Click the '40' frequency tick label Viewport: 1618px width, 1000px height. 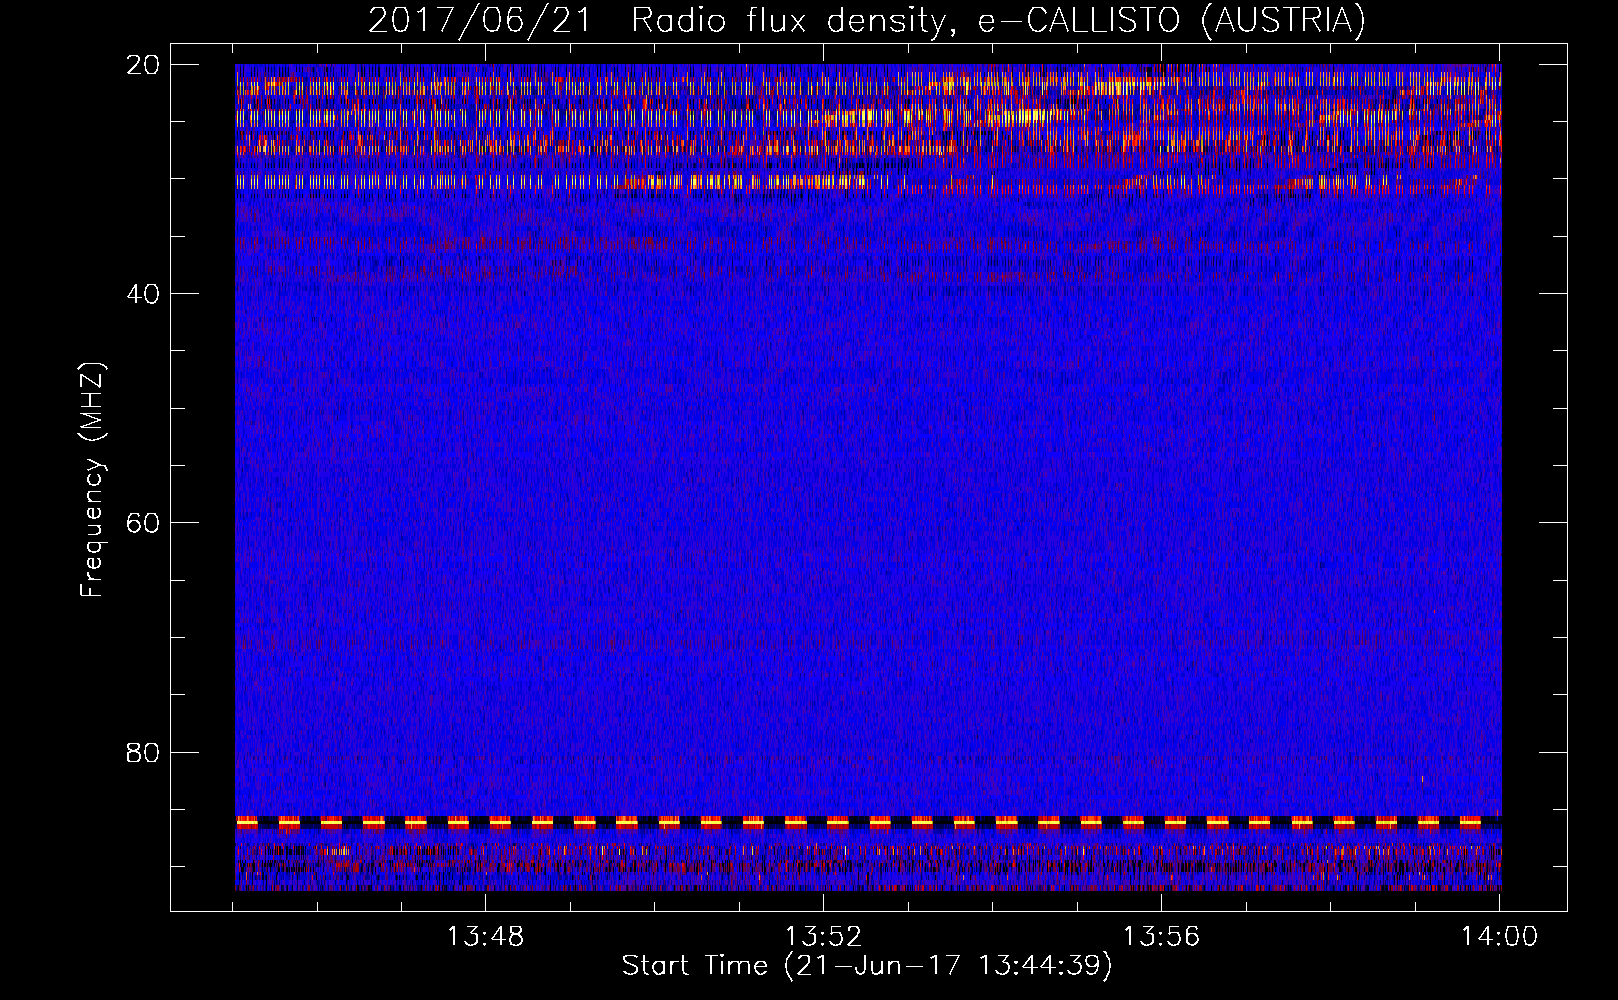click(x=143, y=294)
